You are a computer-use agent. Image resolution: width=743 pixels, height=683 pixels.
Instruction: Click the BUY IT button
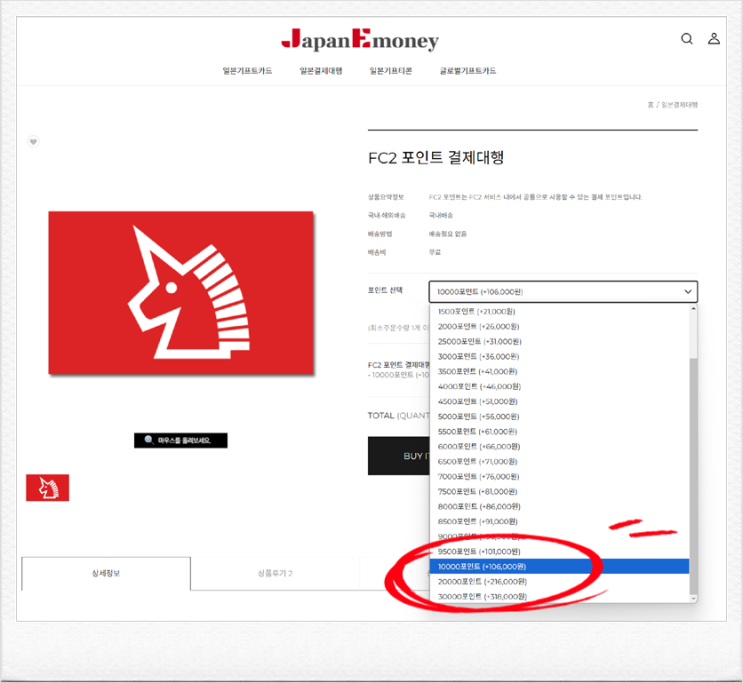pyautogui.click(x=399, y=456)
